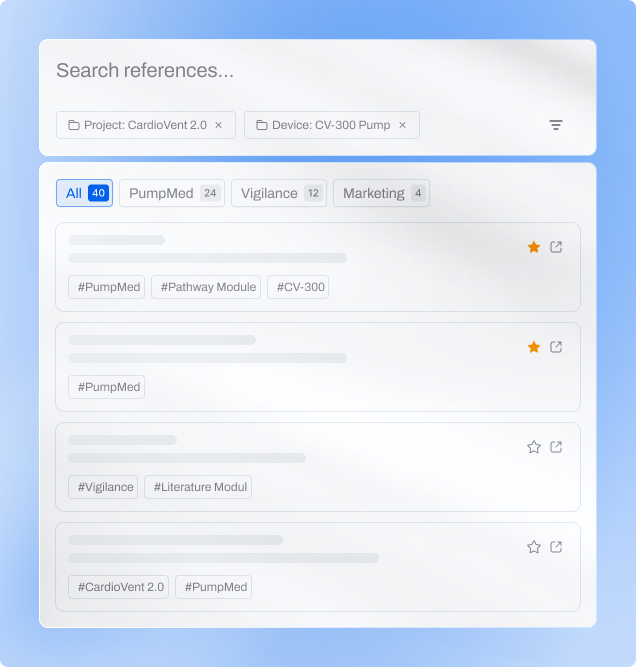Open fourth reference via external link icon
This screenshot has width=636, height=667.
(x=557, y=547)
